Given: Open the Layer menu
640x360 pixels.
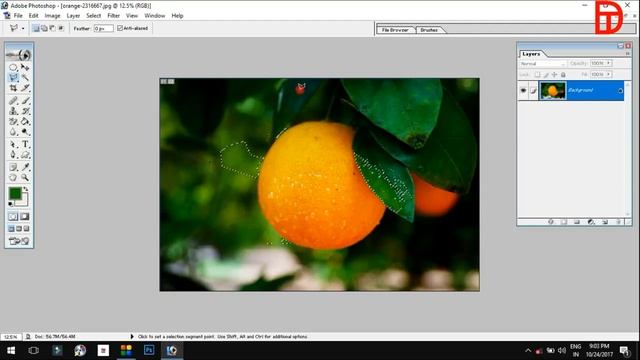Looking at the screenshot, I should 73,16.
